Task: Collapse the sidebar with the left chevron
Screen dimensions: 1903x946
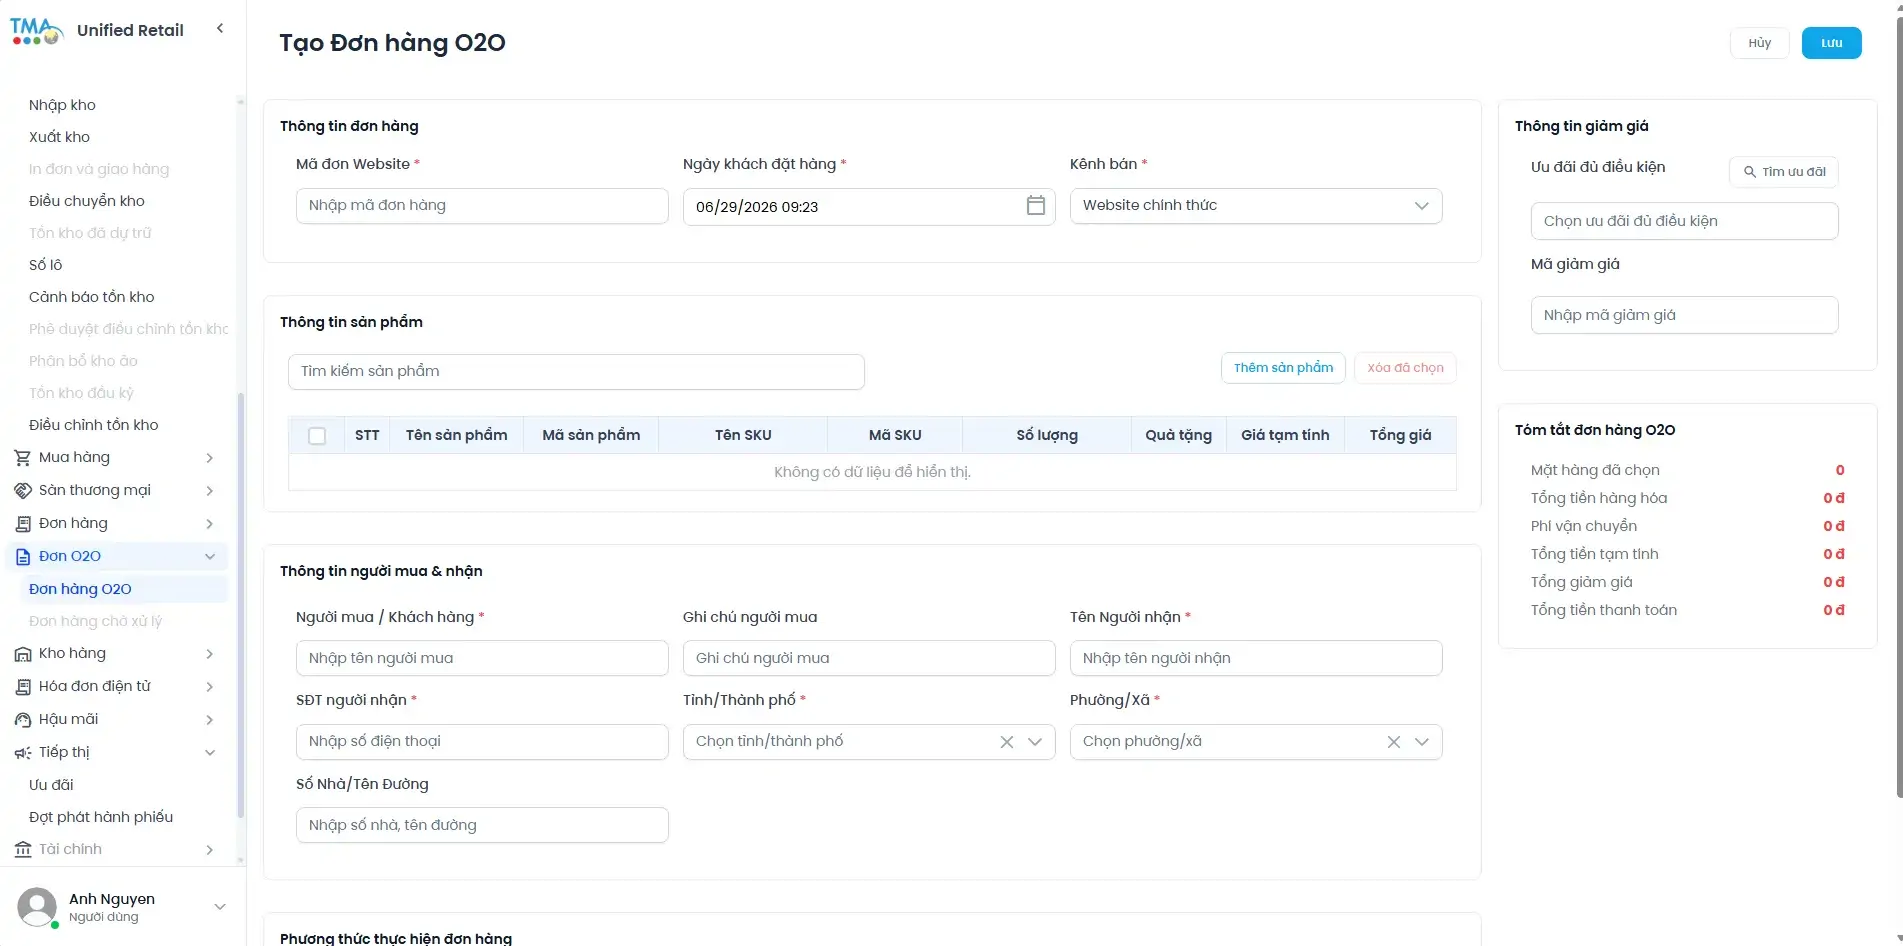Action: [x=220, y=29]
